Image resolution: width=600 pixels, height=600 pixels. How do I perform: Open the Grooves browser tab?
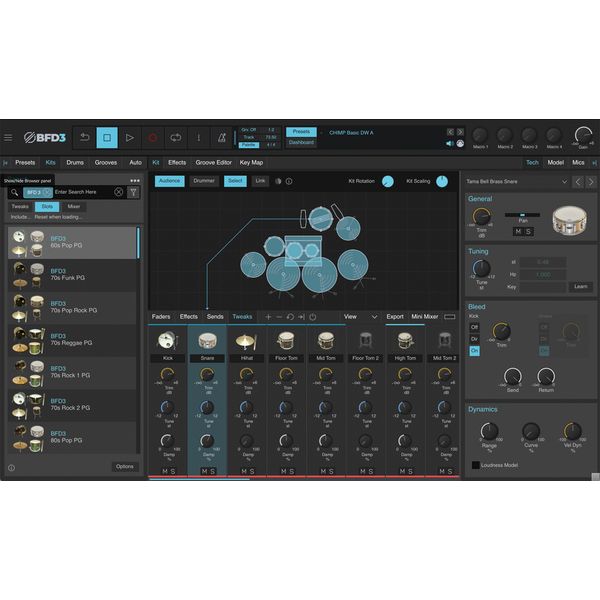coord(106,163)
